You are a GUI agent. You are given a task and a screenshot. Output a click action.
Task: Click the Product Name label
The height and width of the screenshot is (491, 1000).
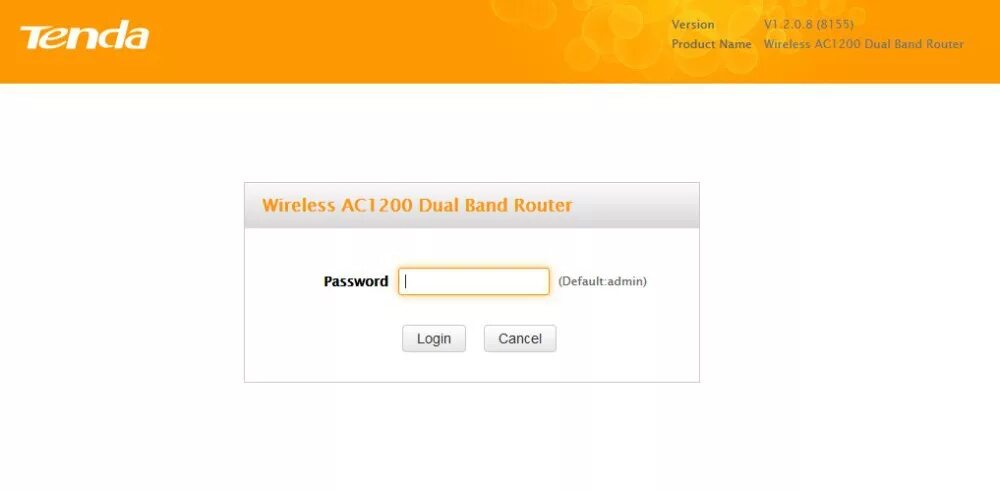(711, 44)
